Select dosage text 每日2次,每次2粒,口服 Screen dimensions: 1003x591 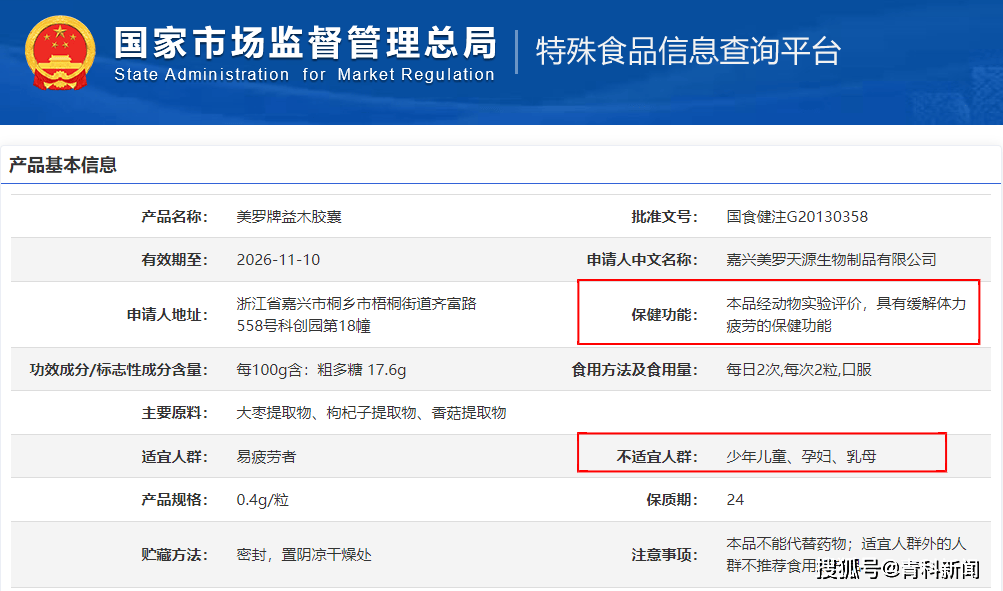(799, 370)
